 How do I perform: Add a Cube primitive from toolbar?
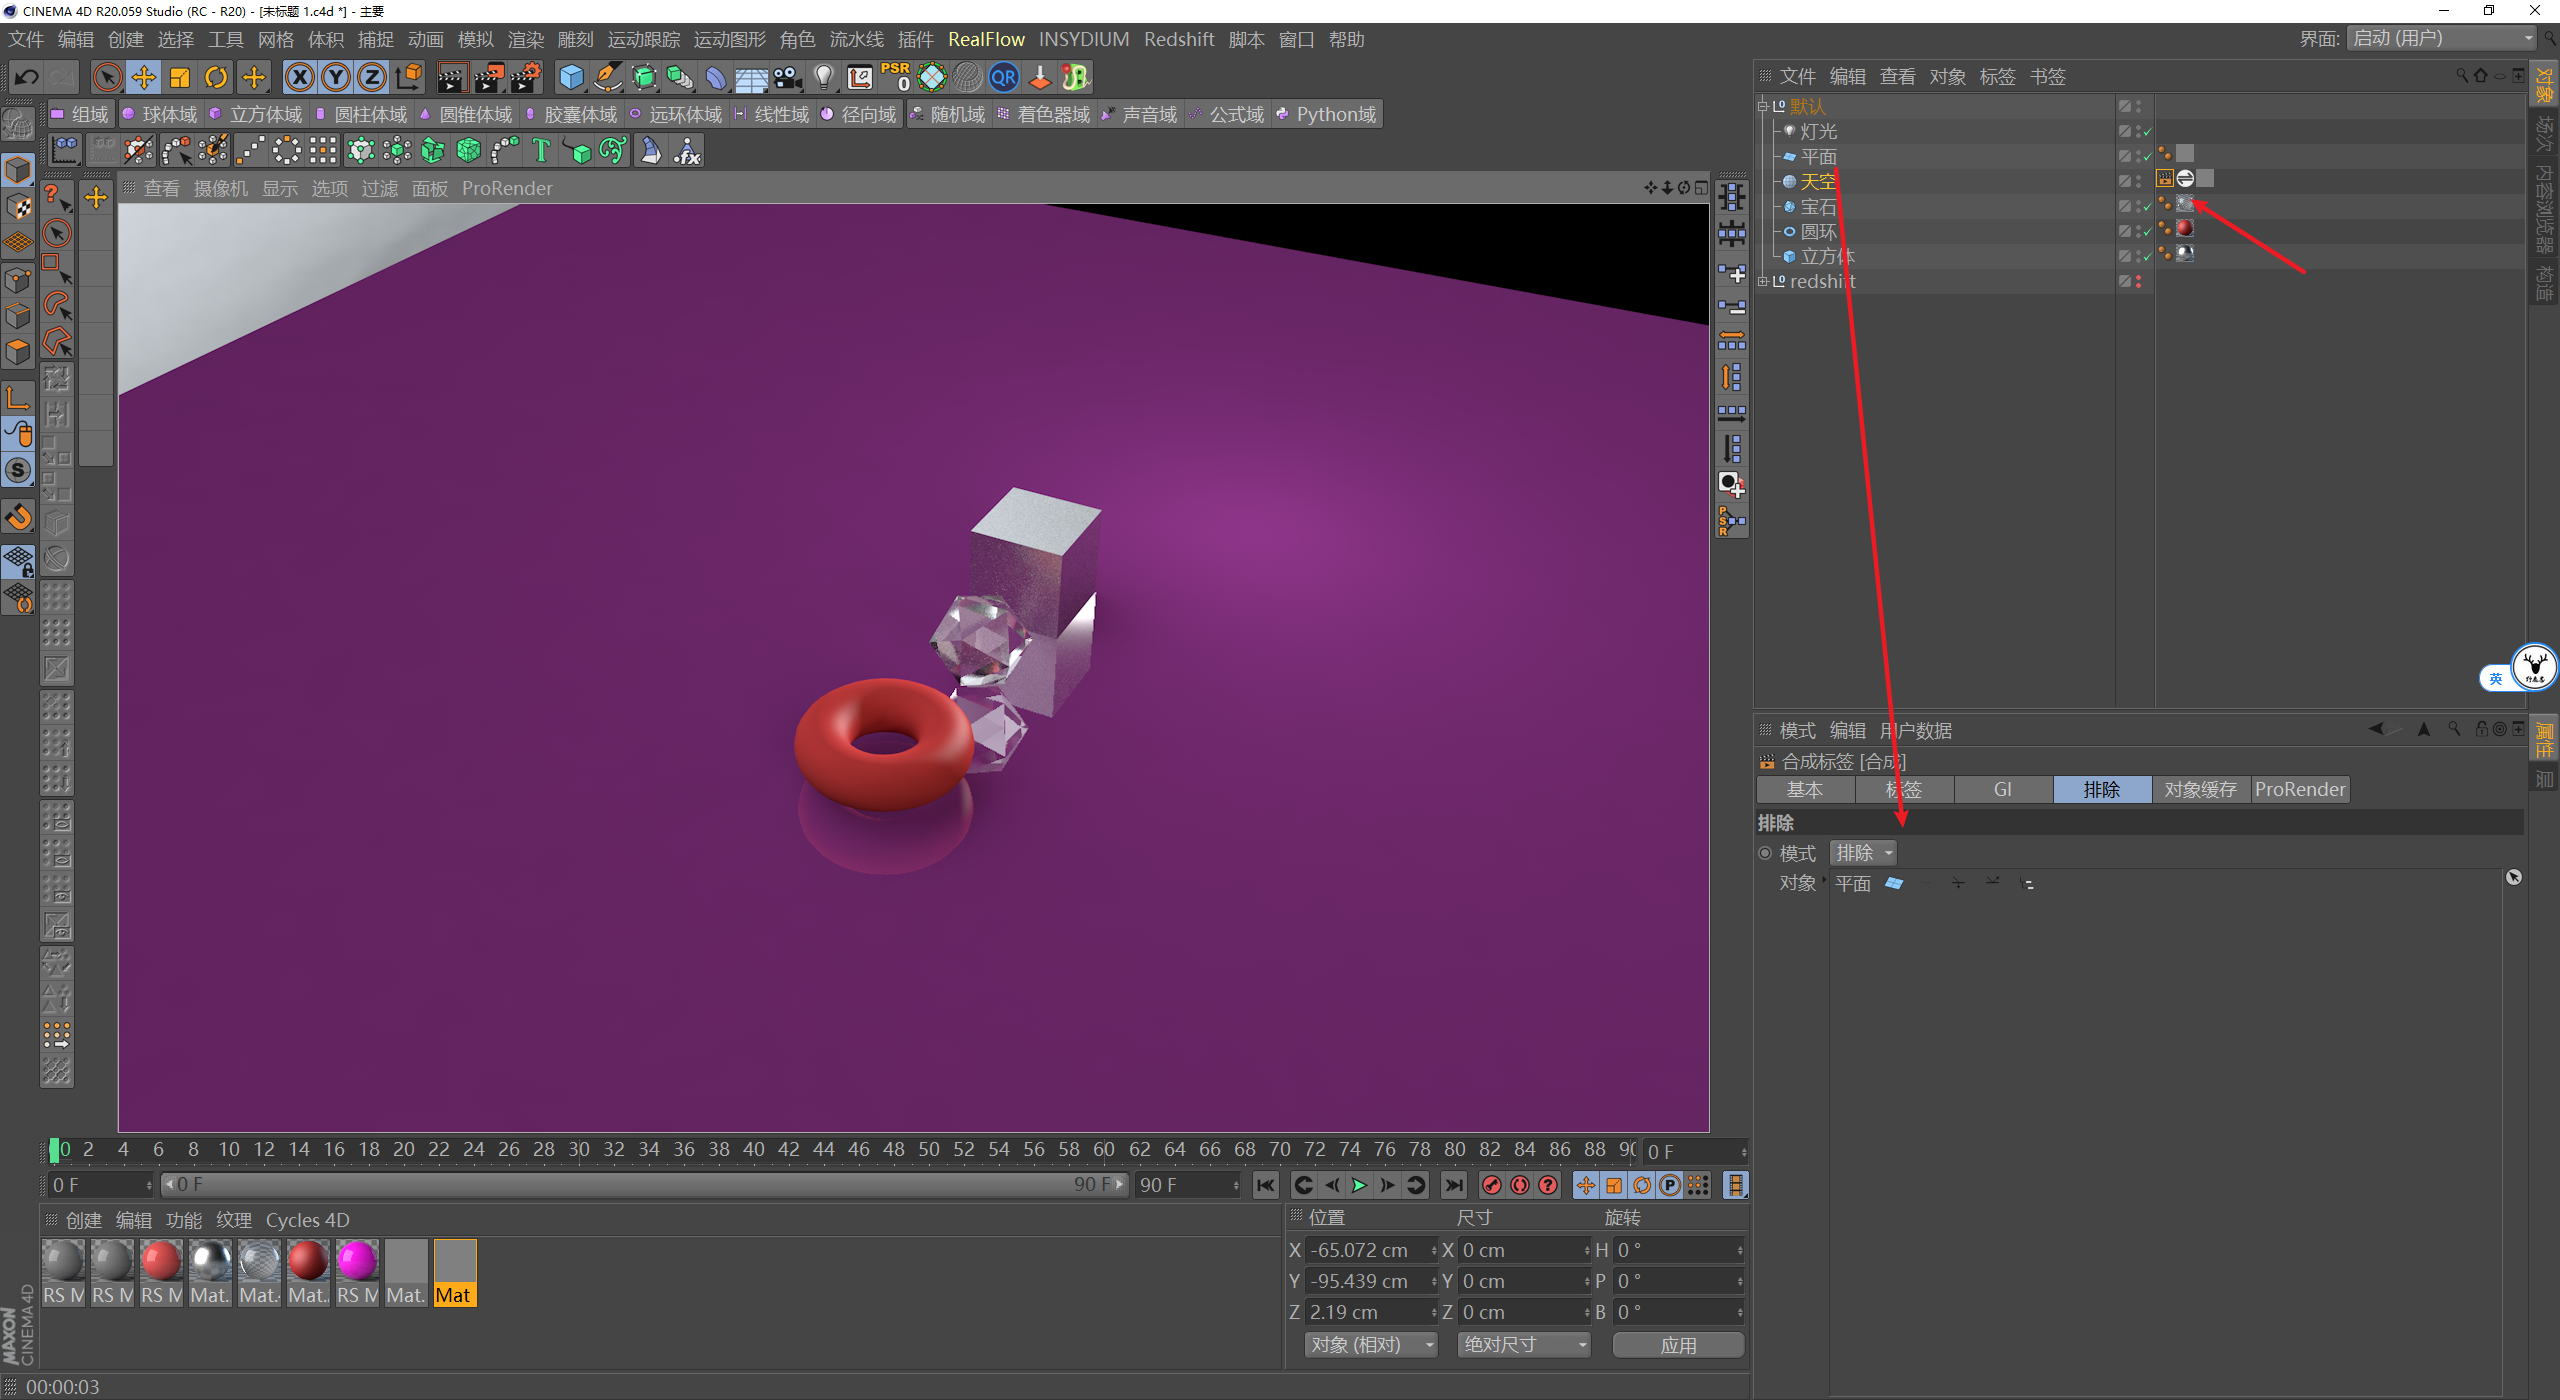[571, 77]
